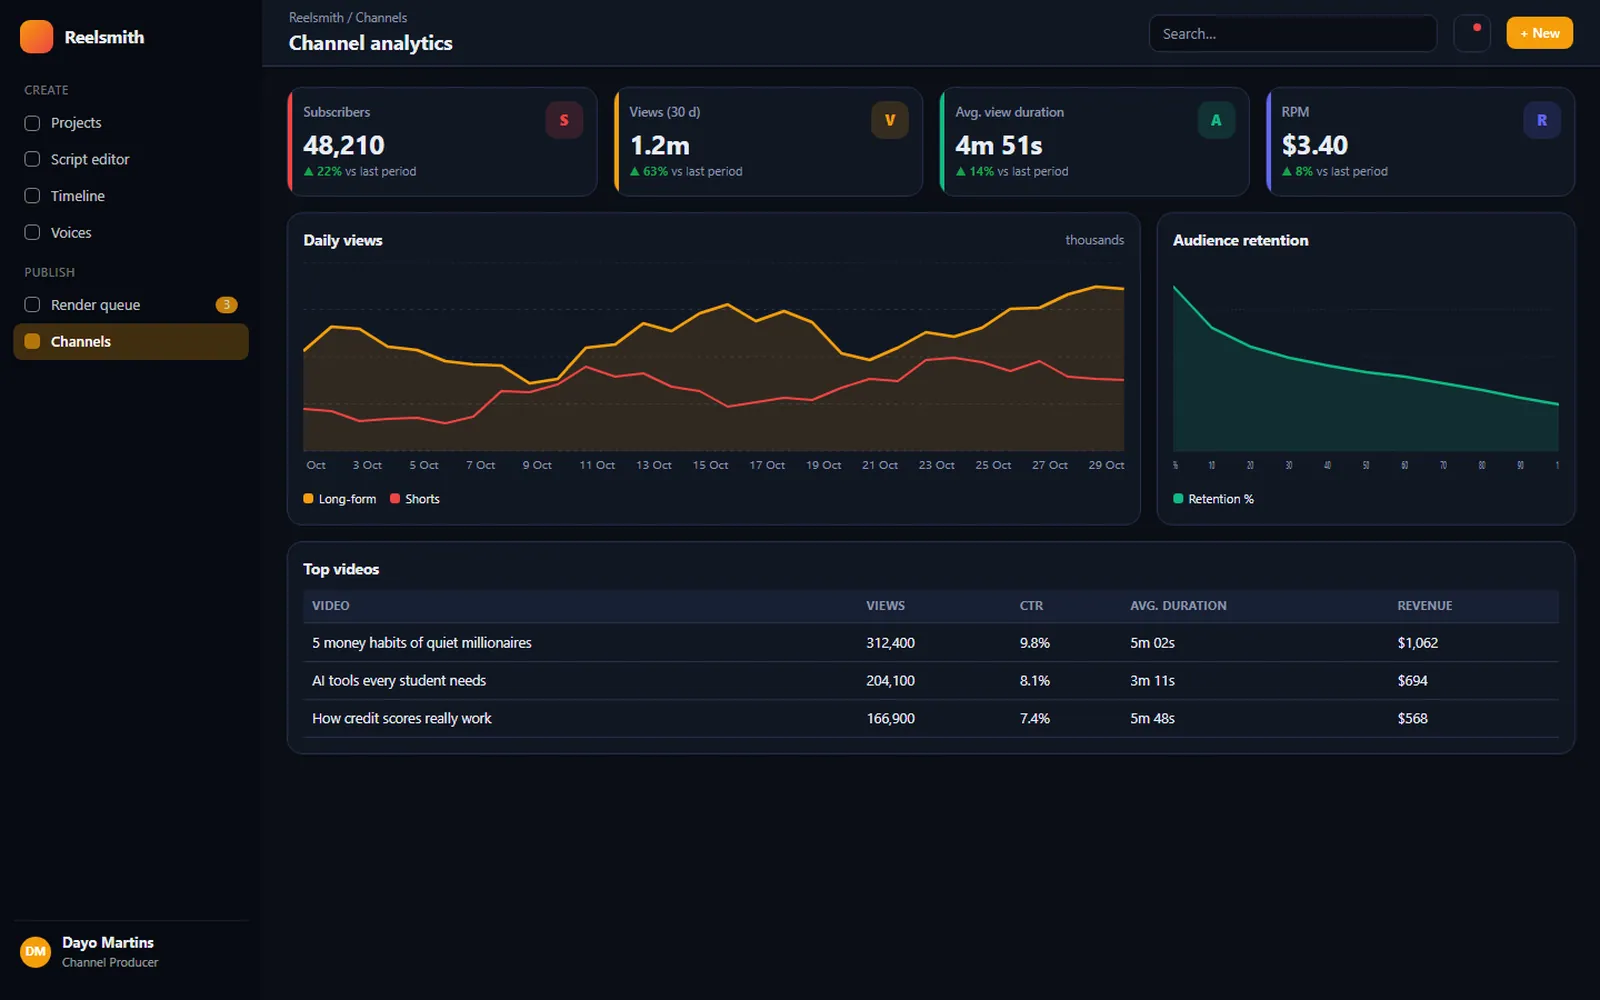Viewport: 1600px width, 1000px height.
Task: Open Render queue in the sidebar
Action: coord(131,305)
